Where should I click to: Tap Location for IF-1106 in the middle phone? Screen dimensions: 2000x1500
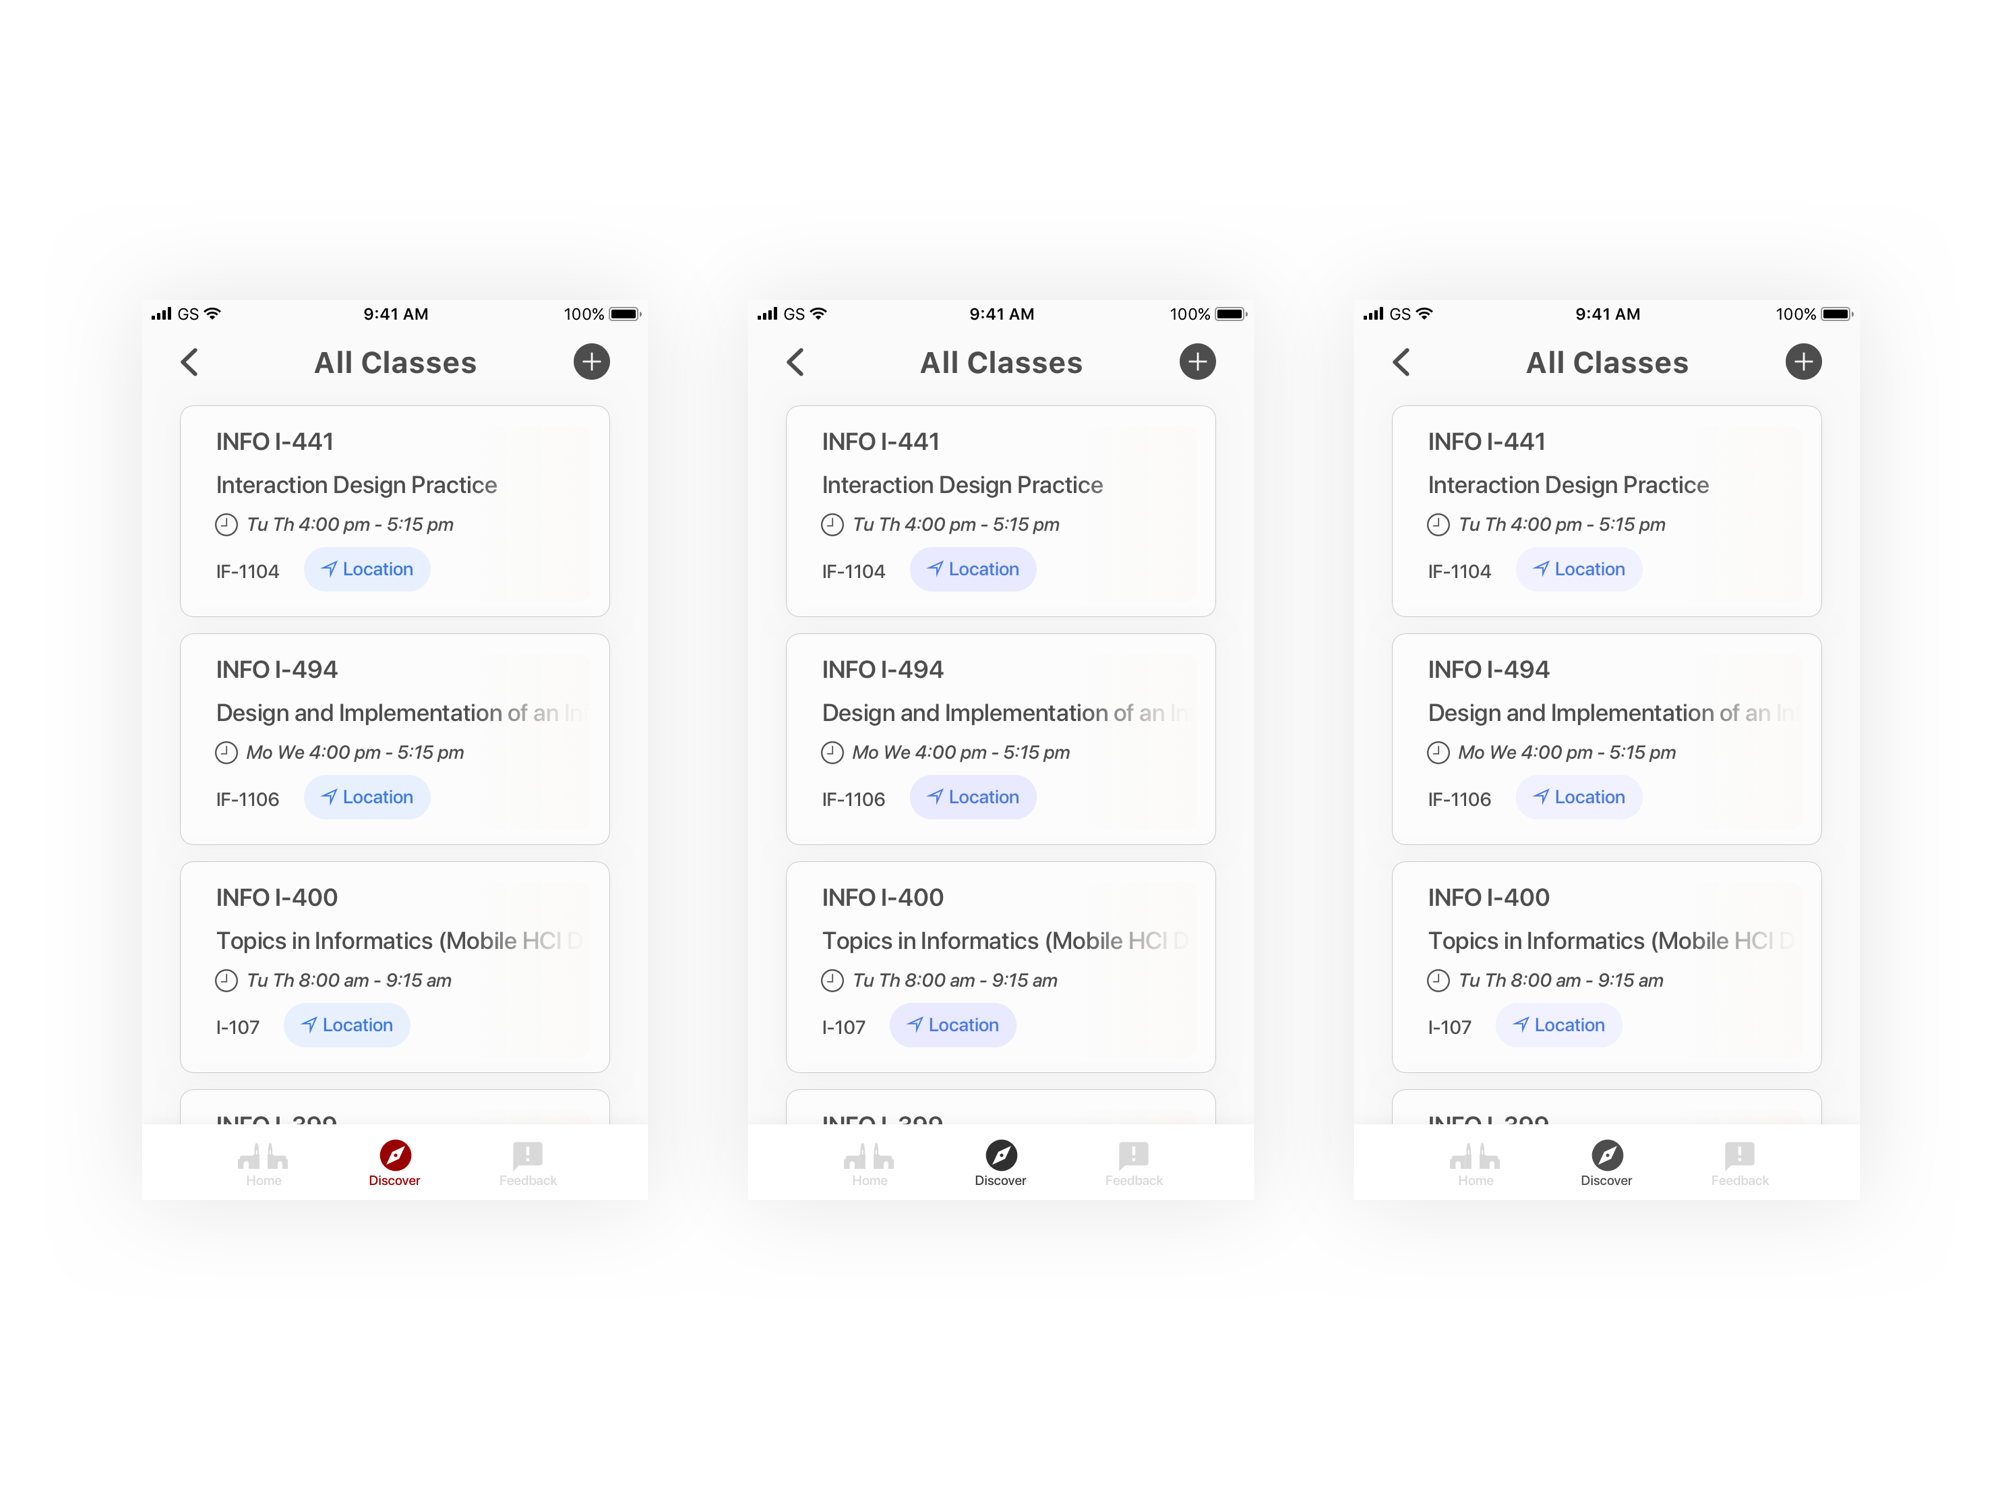click(x=973, y=797)
